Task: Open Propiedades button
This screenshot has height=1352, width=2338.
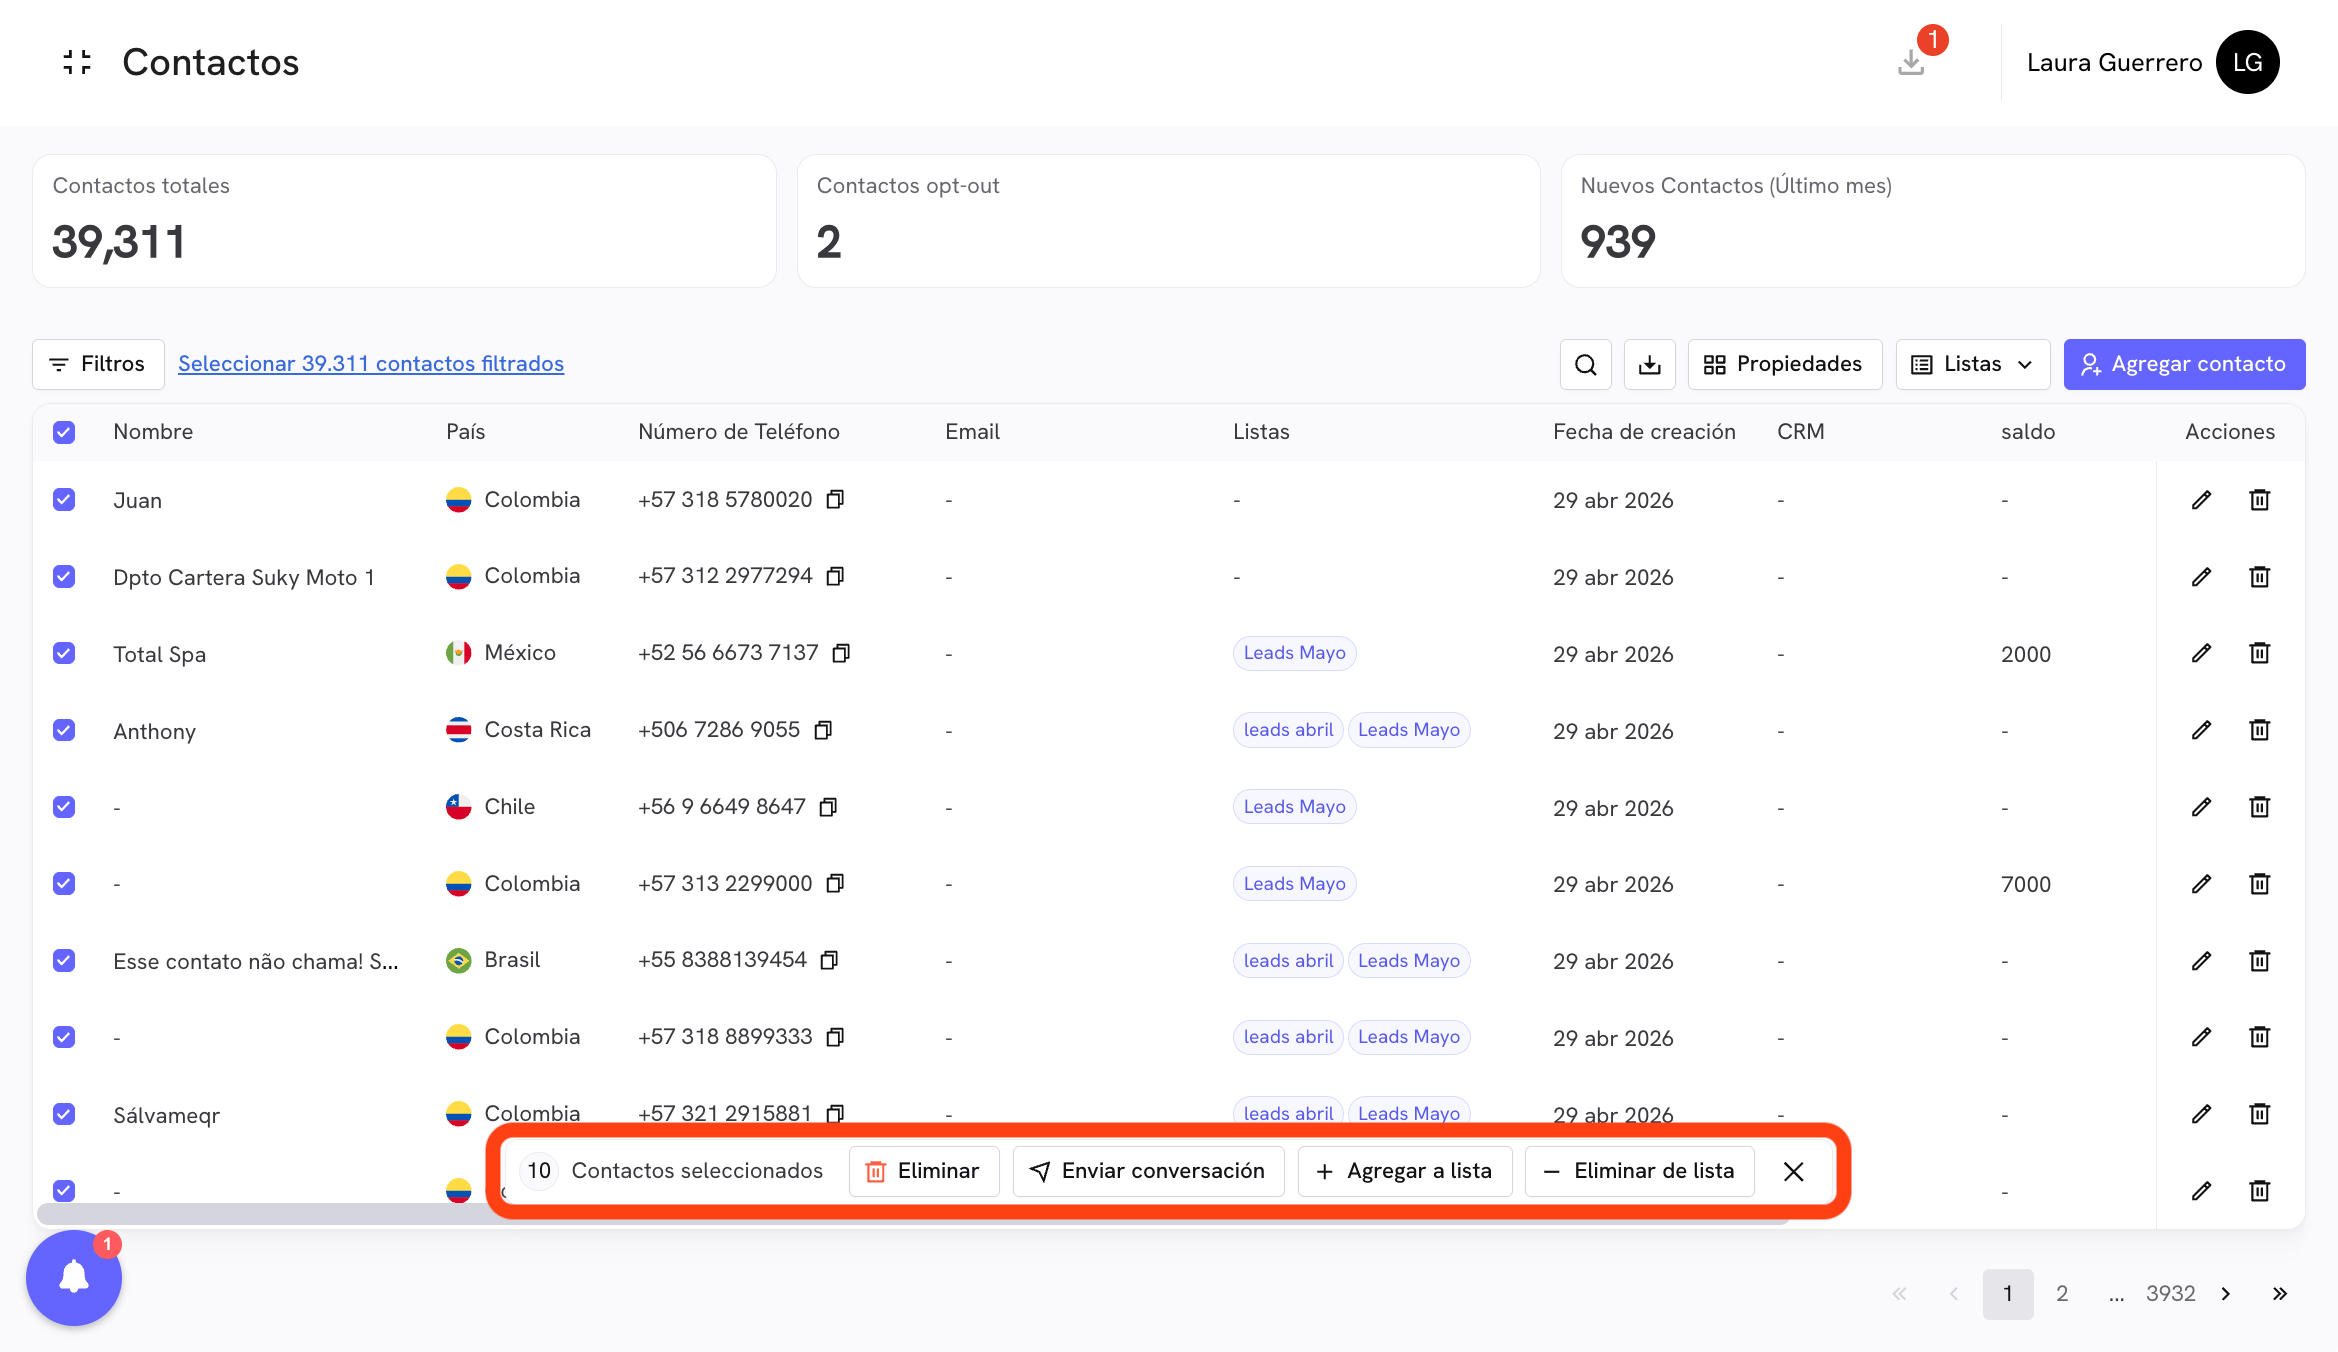Action: [1785, 364]
